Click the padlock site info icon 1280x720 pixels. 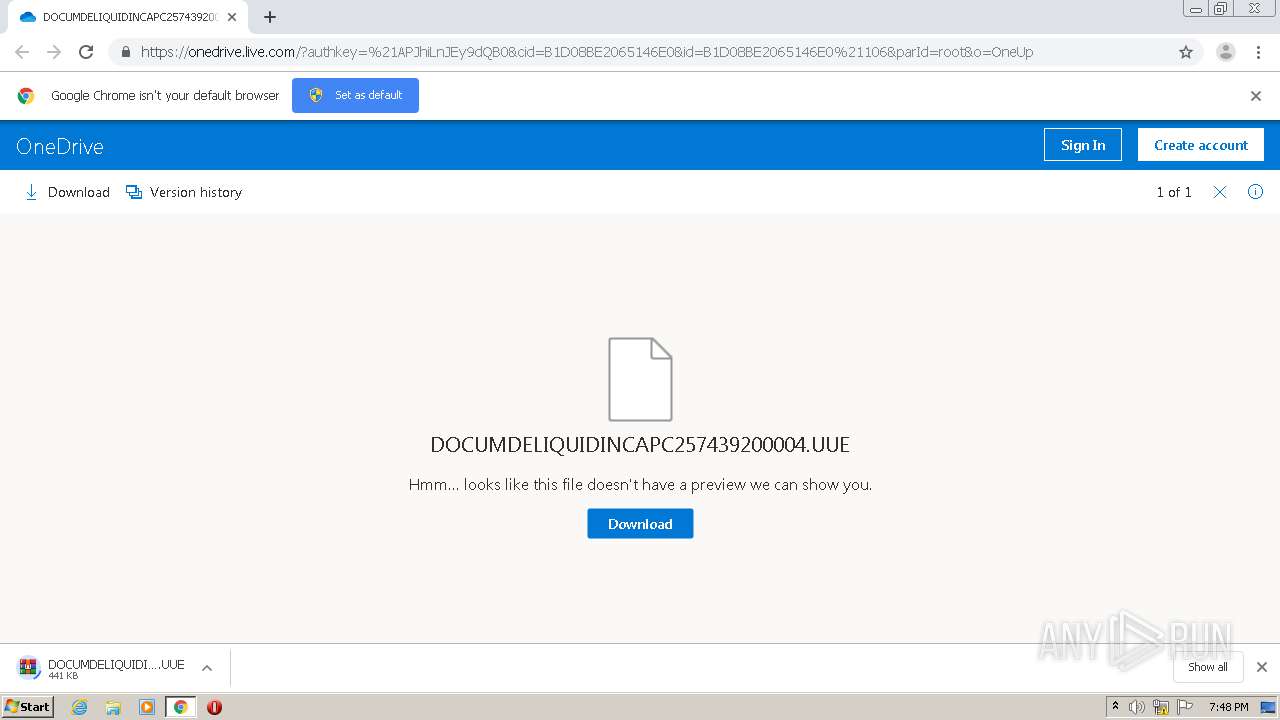pos(125,52)
